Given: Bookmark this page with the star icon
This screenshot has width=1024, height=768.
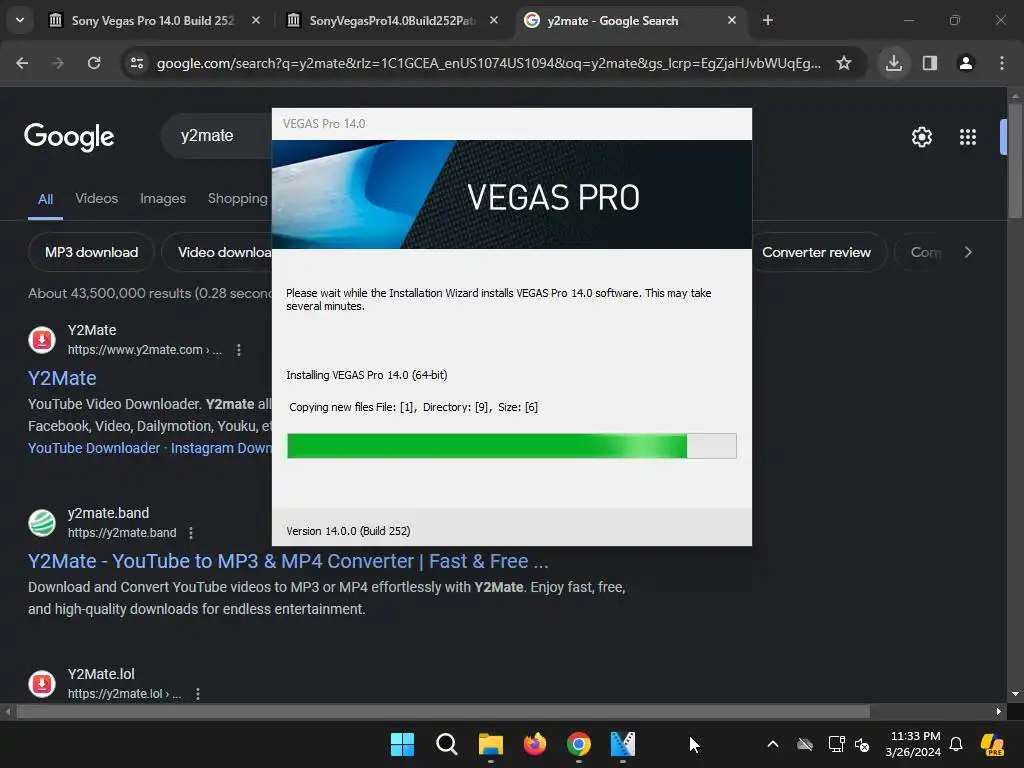Looking at the screenshot, I should [x=844, y=63].
